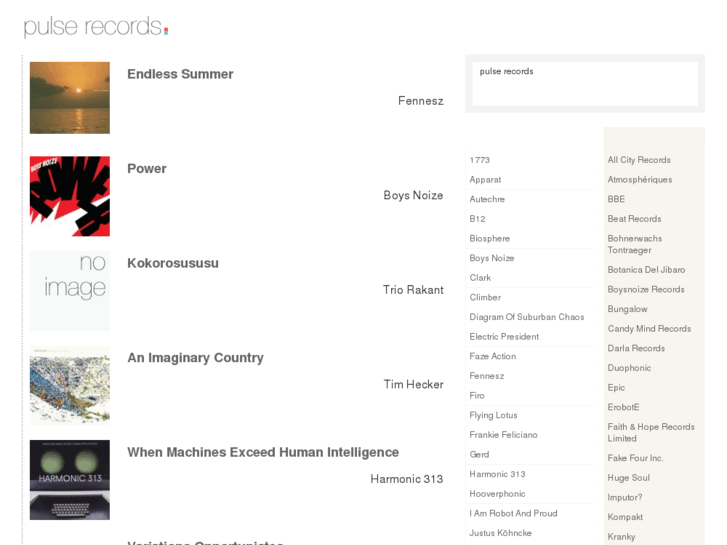Open the Endless Summer album cover
The image size is (727, 545).
[x=70, y=98]
